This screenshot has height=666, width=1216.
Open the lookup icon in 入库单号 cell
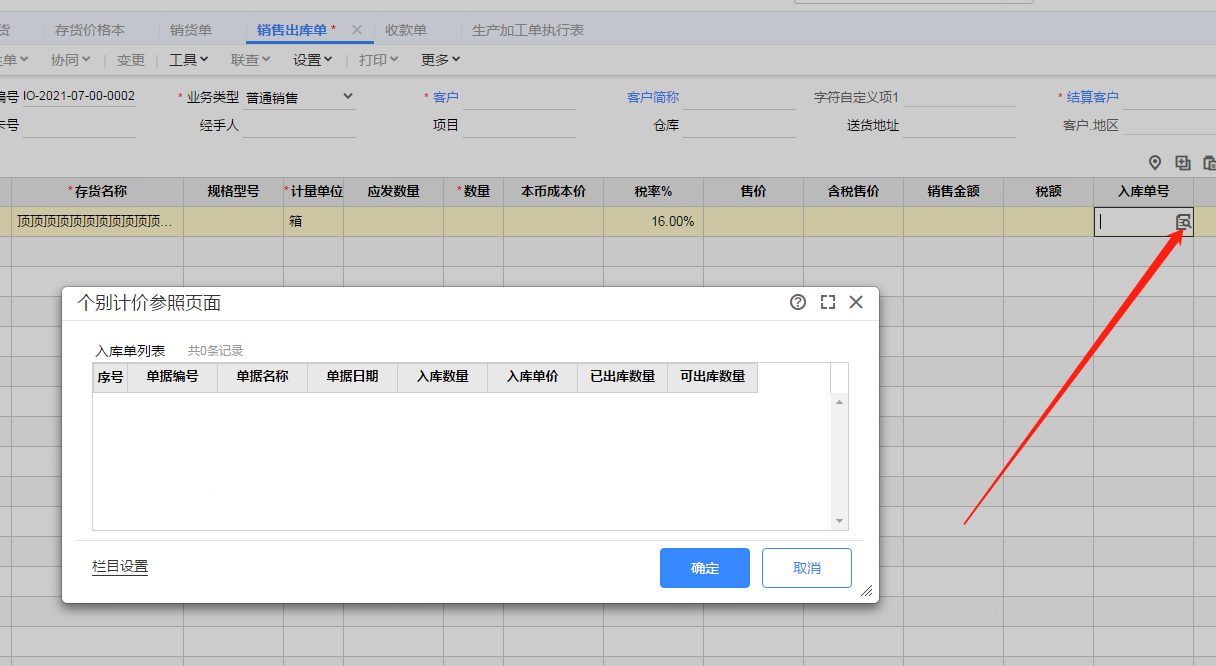coord(1183,222)
